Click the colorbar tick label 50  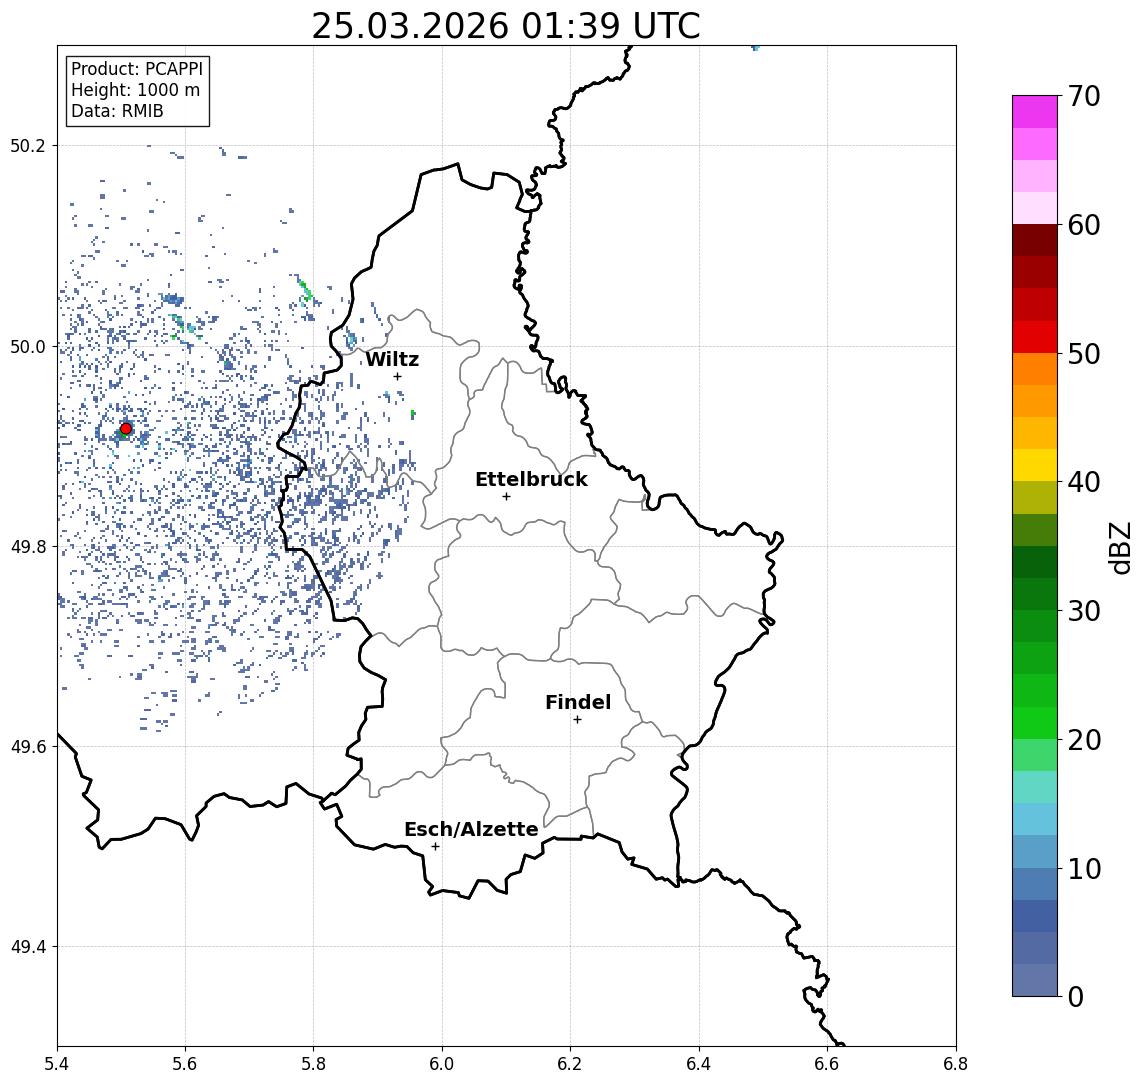pyautogui.click(x=1084, y=354)
